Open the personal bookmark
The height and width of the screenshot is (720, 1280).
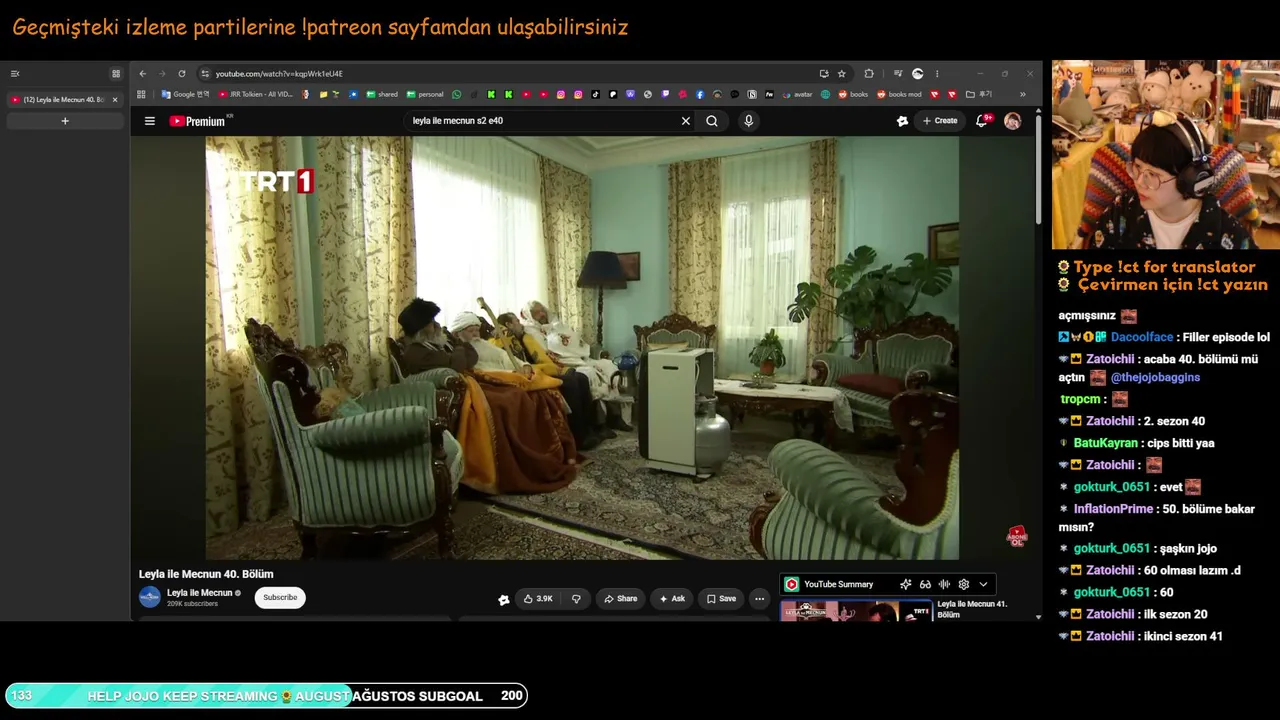(425, 94)
